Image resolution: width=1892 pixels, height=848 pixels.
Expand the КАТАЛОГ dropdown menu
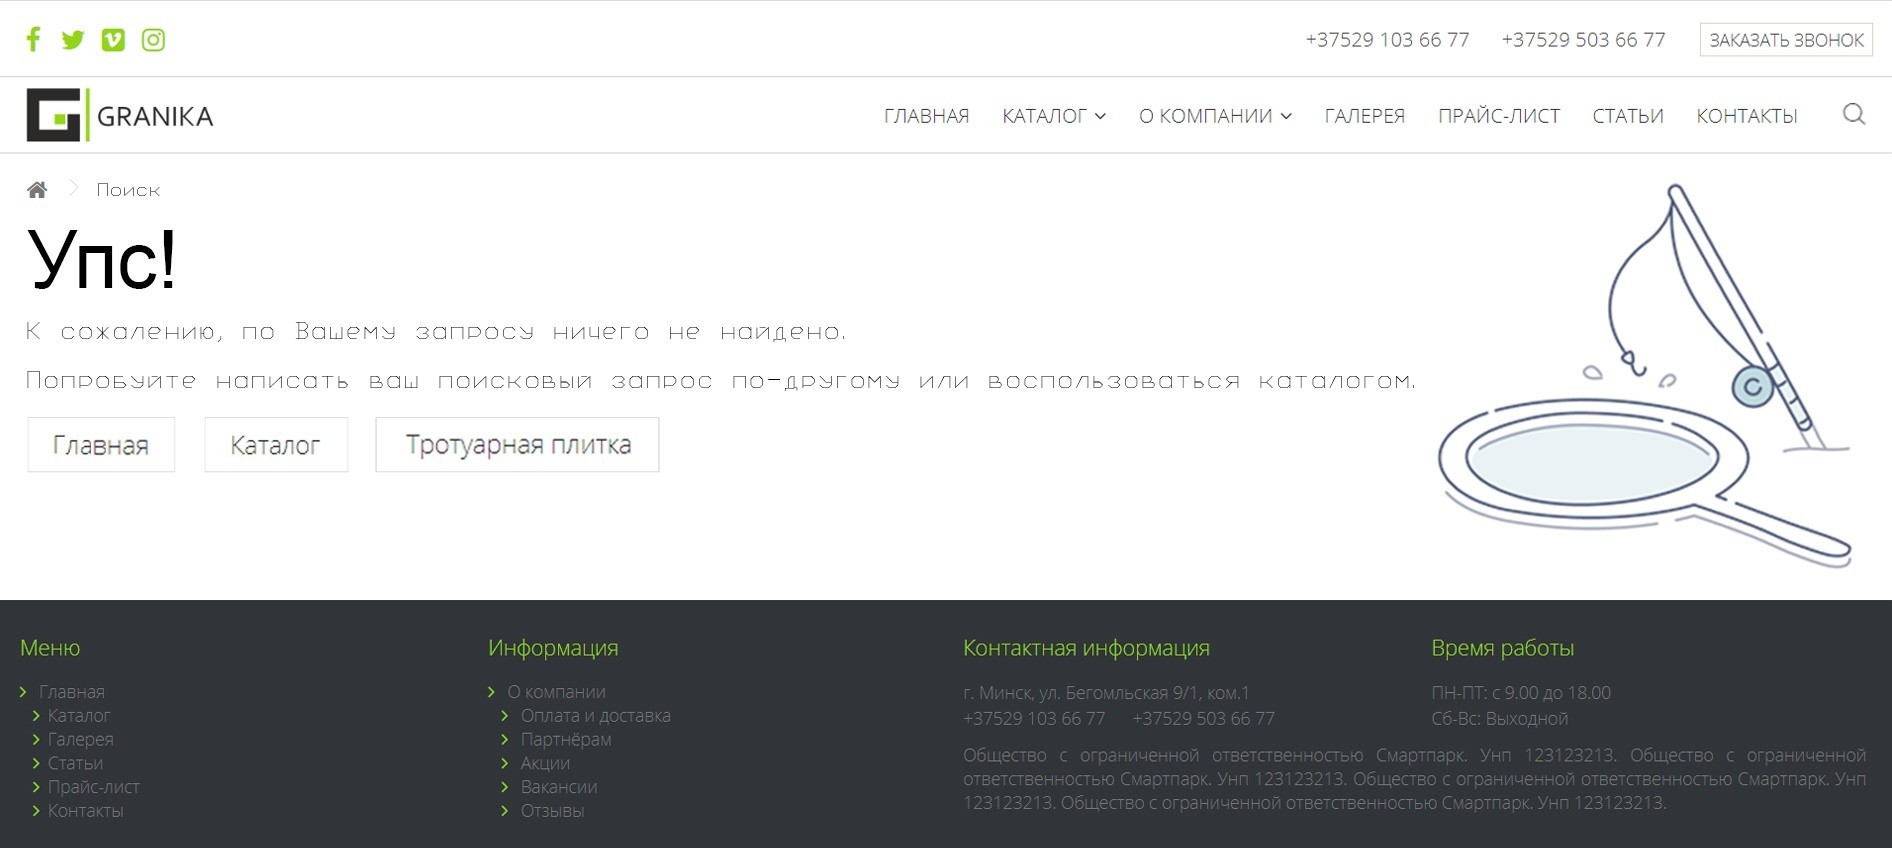(x=1053, y=116)
